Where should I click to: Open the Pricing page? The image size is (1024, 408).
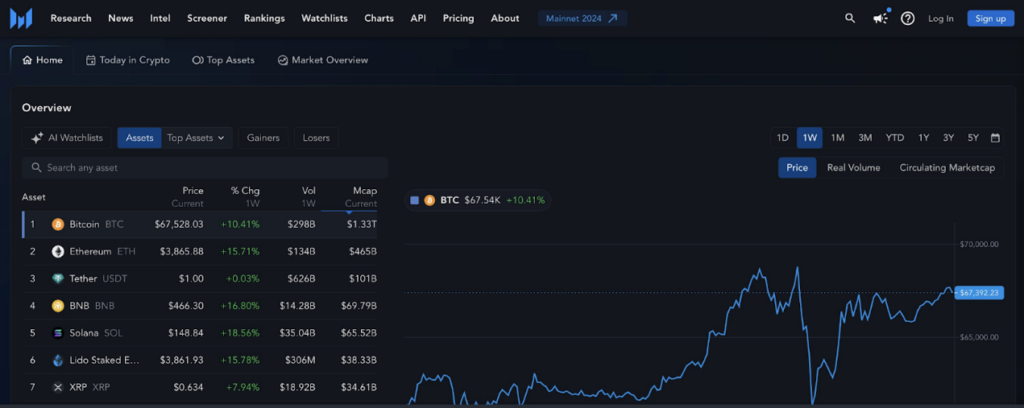(458, 18)
